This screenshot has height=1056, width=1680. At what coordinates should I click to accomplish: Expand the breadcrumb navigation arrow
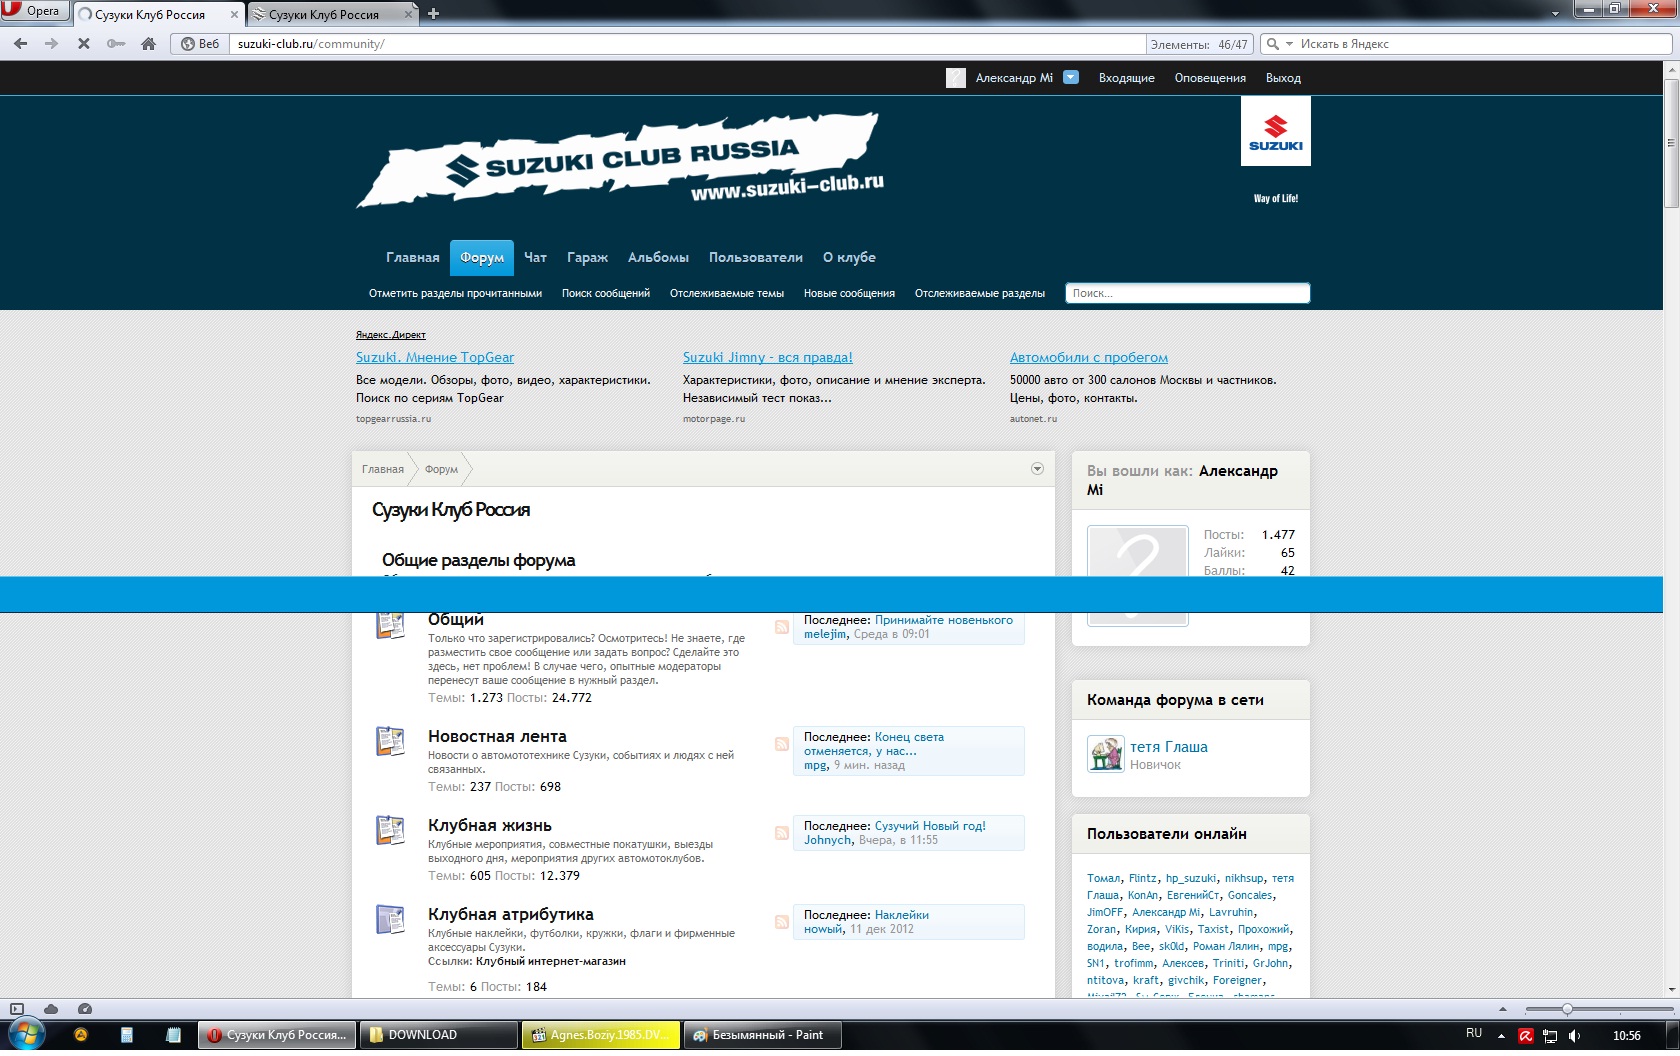(x=1037, y=469)
